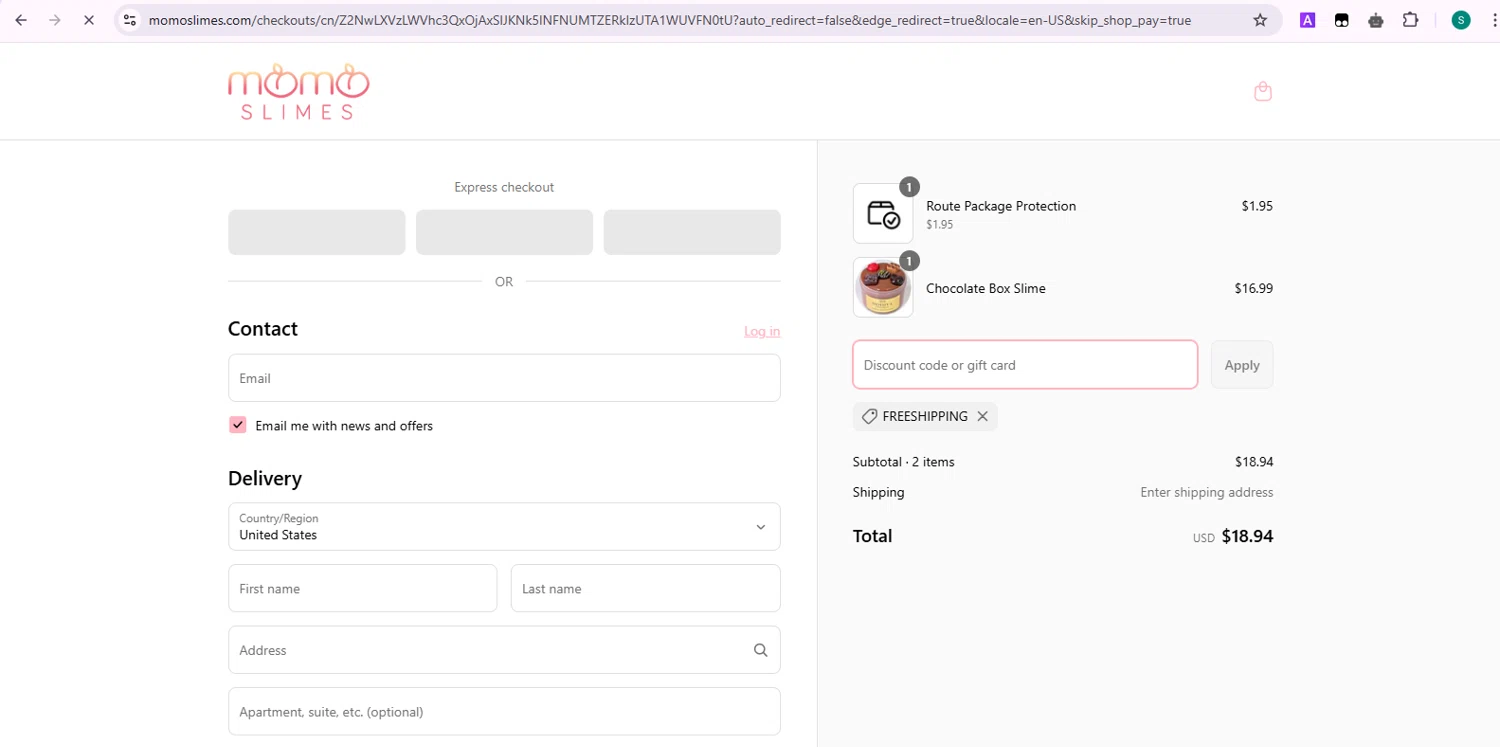Viewport: 1500px width, 747px height.
Task: Click the Route Package Protection icon
Action: 883,213
